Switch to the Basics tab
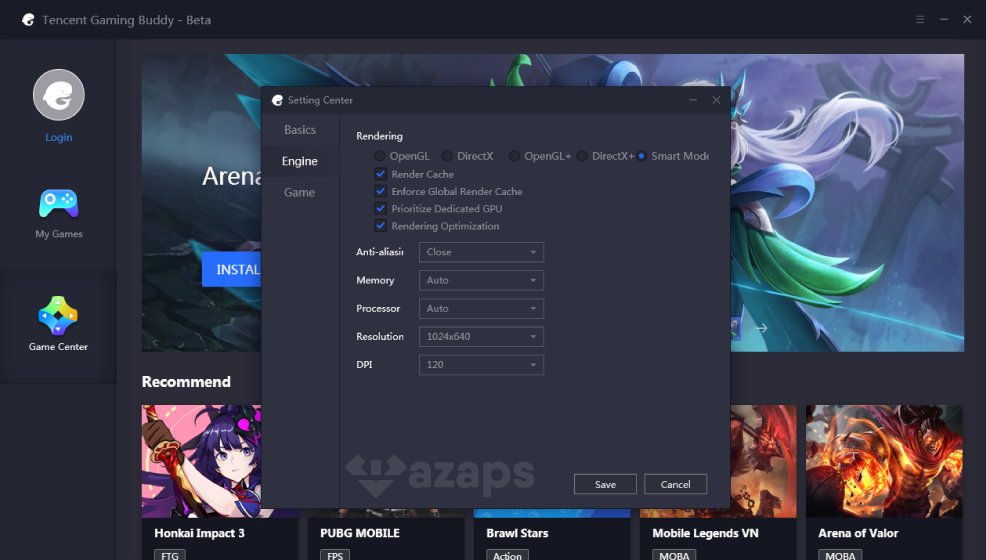The height and width of the screenshot is (560, 986). point(300,130)
